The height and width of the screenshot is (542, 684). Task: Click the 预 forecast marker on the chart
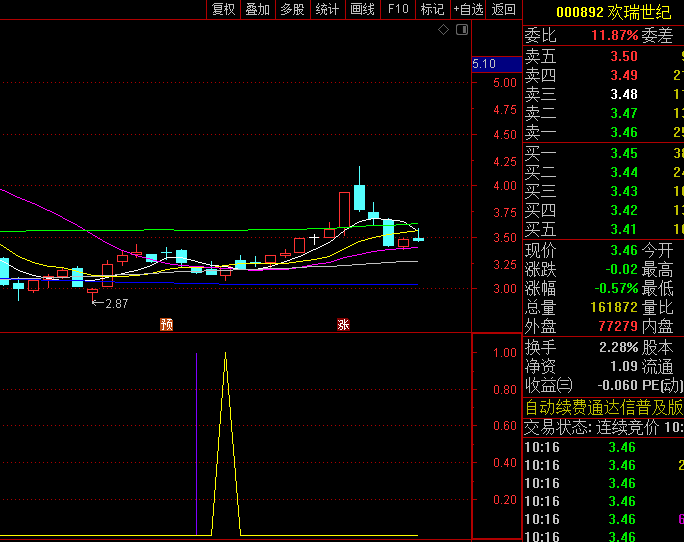(167, 324)
